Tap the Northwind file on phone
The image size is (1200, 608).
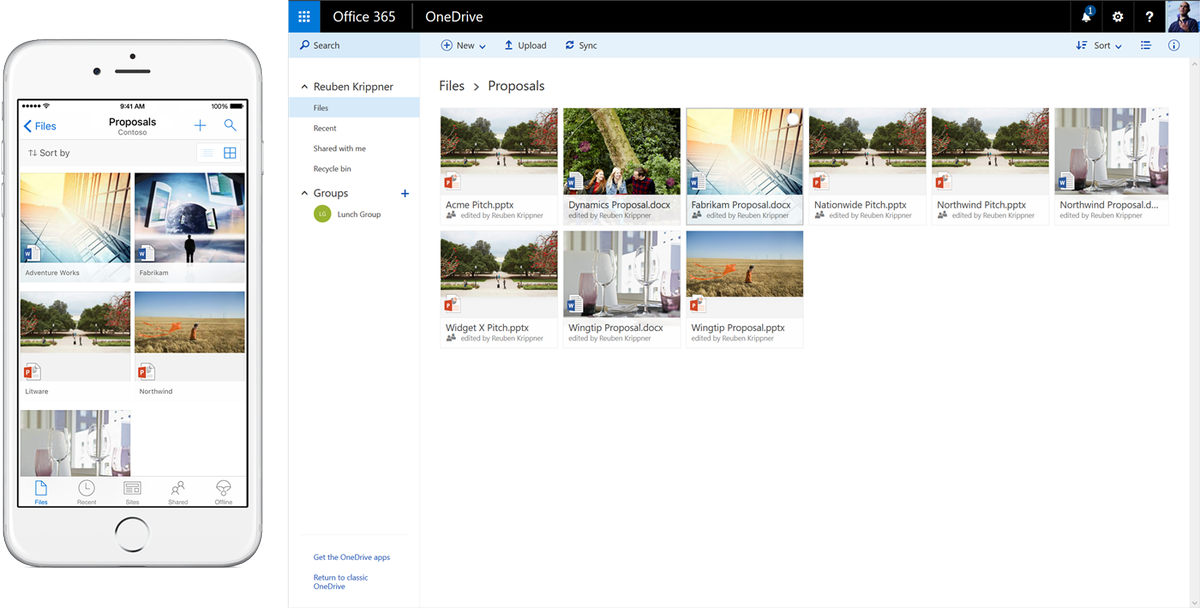click(190, 346)
